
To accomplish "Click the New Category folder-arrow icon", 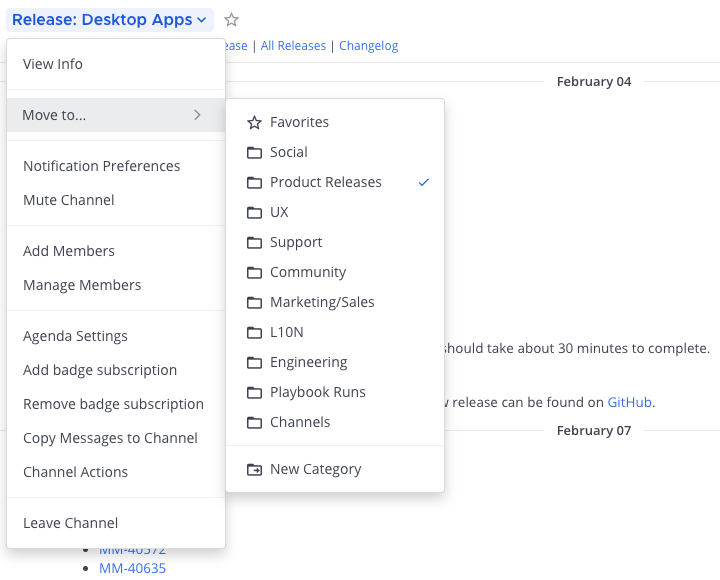I will [x=254, y=469].
